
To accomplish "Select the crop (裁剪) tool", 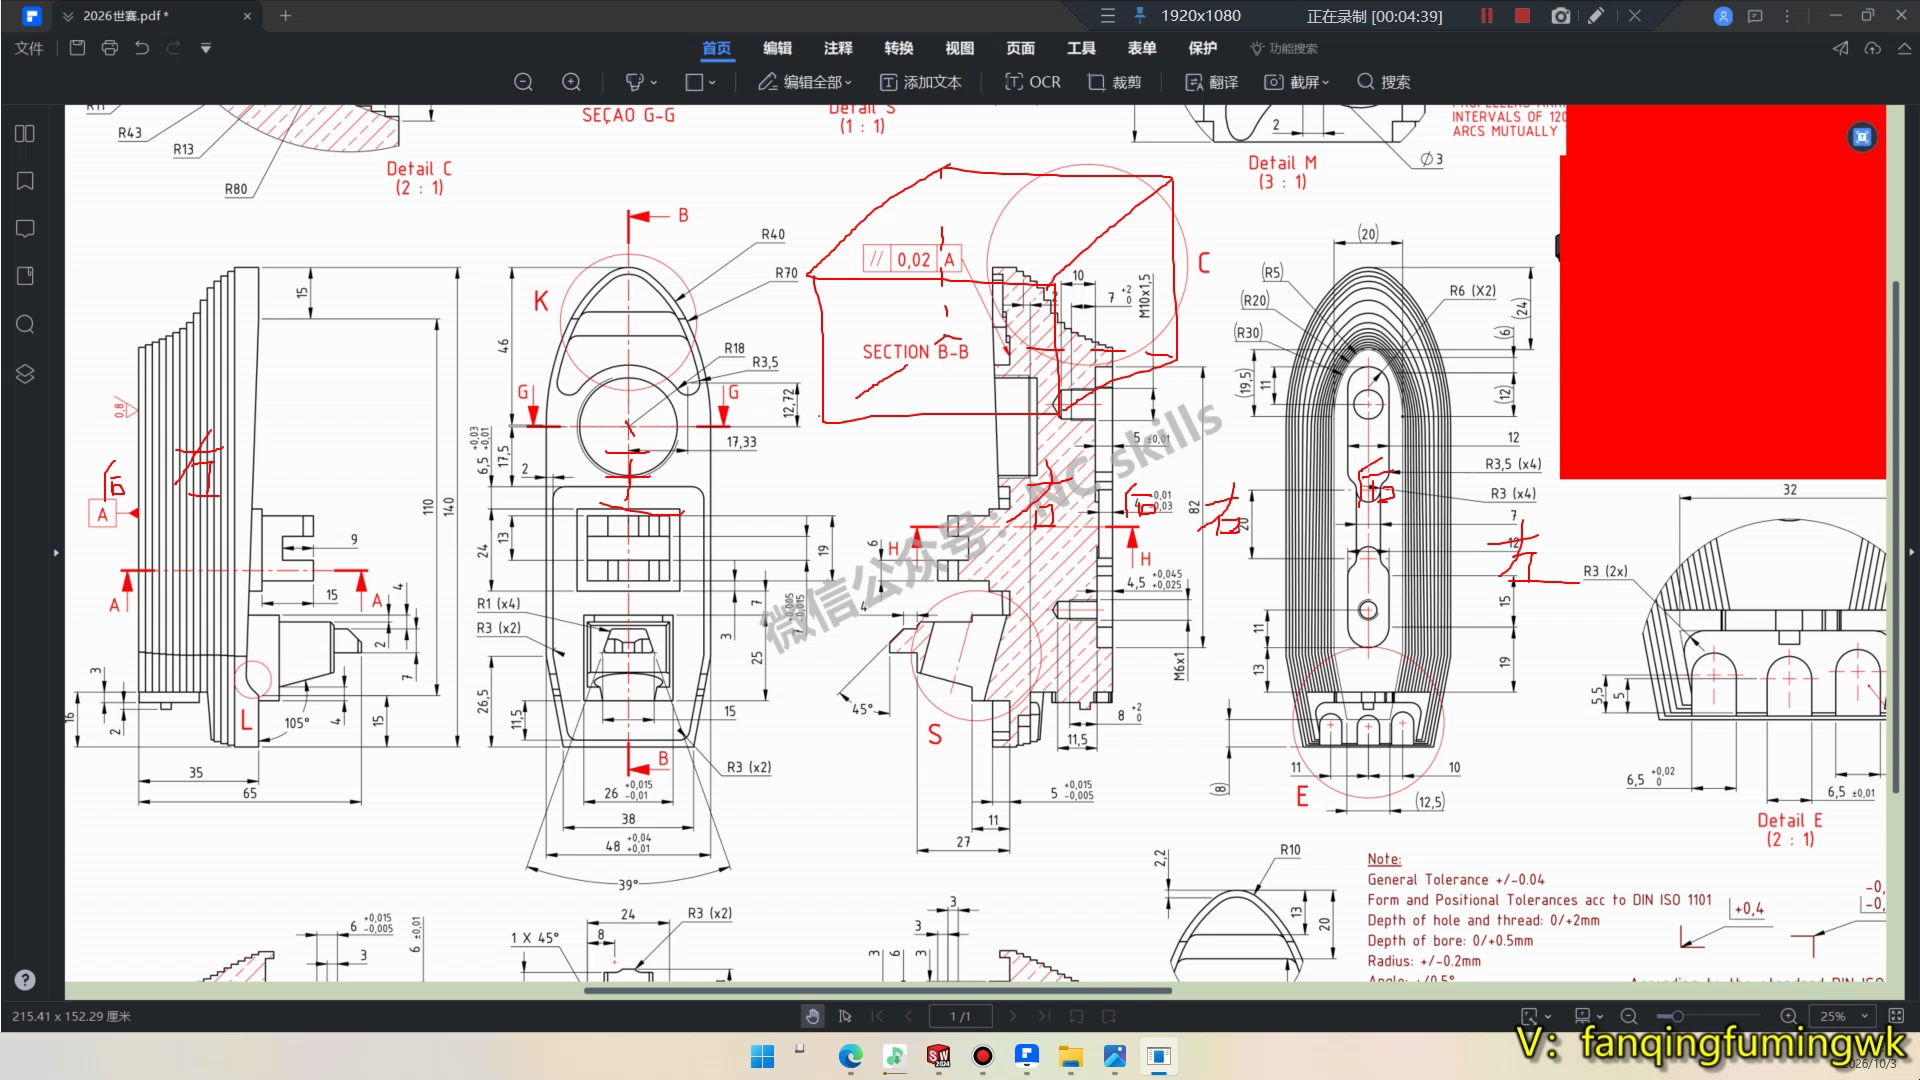I will (1114, 82).
